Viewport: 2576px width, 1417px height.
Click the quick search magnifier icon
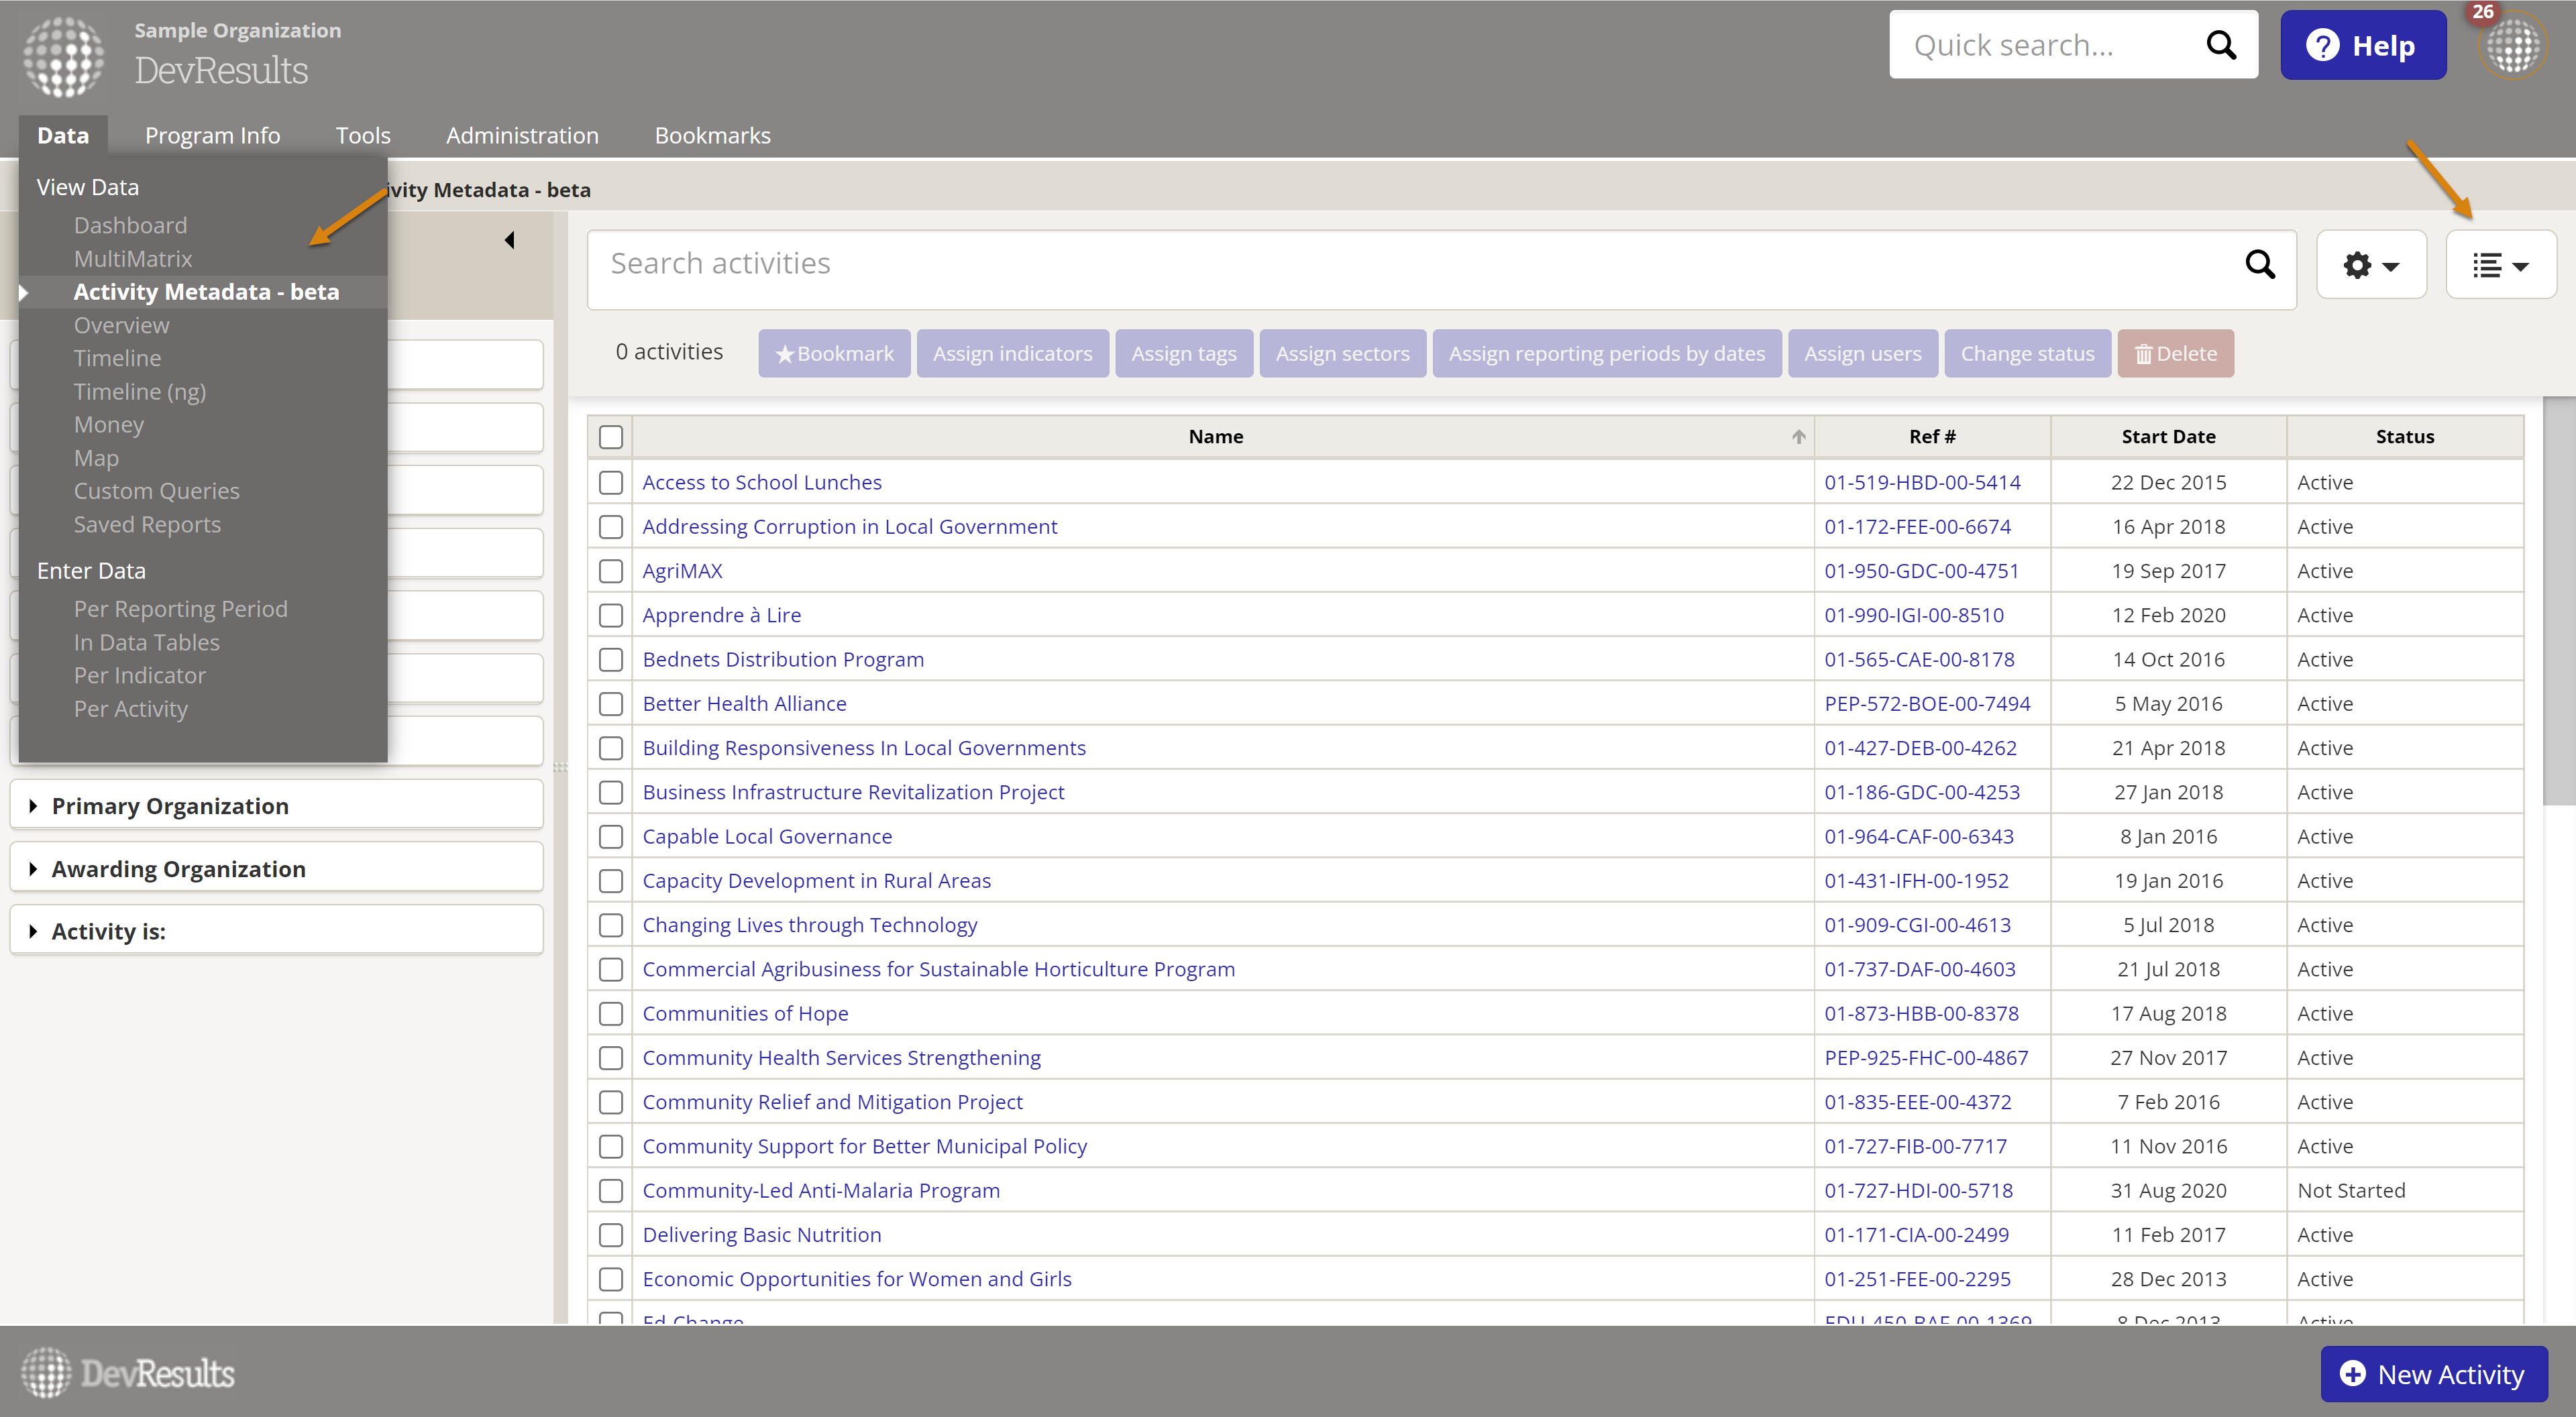(2221, 45)
